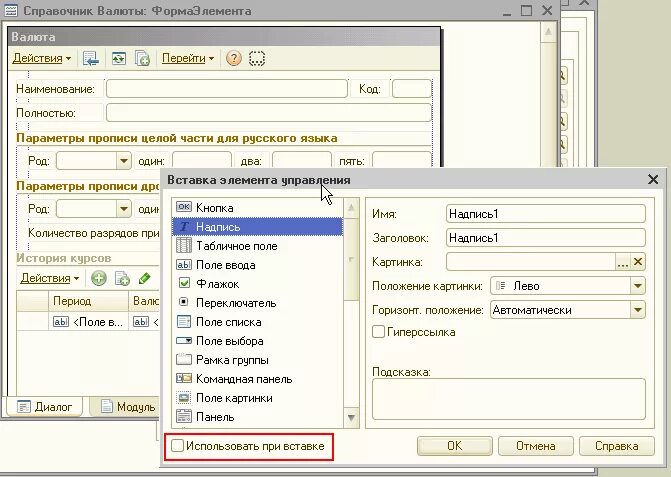Viewport: 671px width, 477px height.
Task: Maximize the Справочник Валюты window
Action: click(x=526, y=10)
